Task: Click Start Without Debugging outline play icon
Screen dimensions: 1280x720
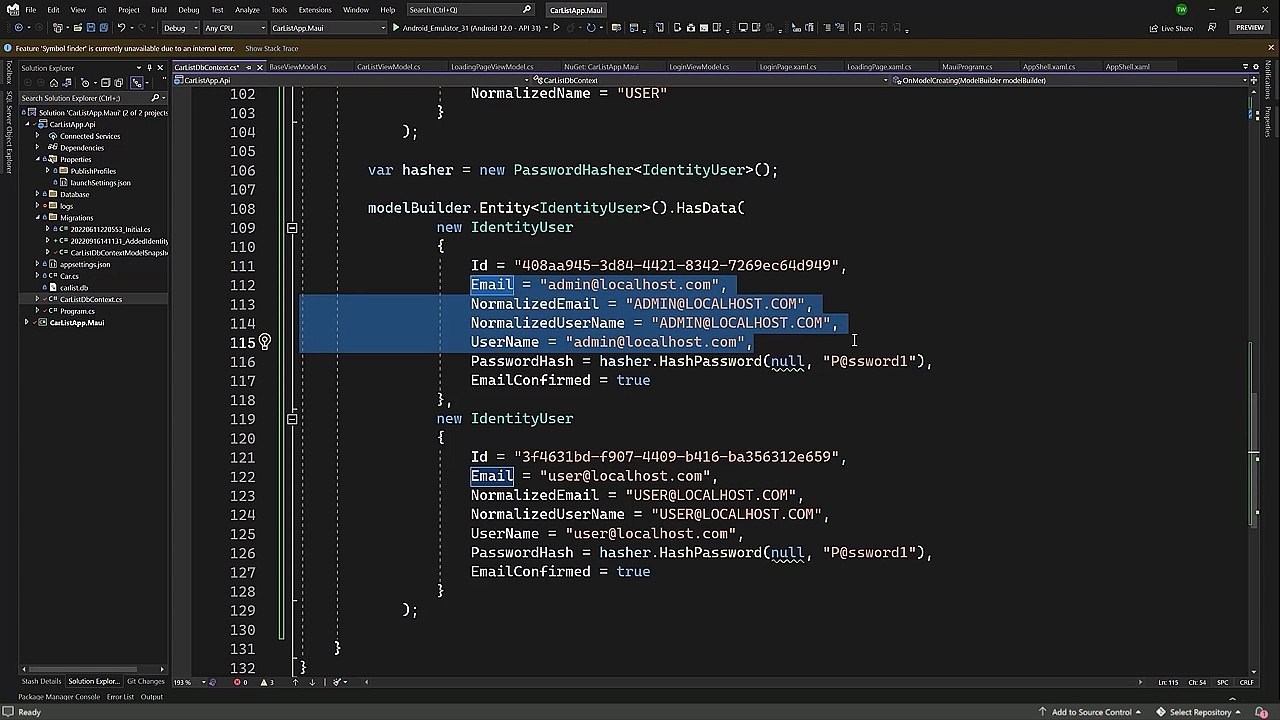Action: [556, 28]
